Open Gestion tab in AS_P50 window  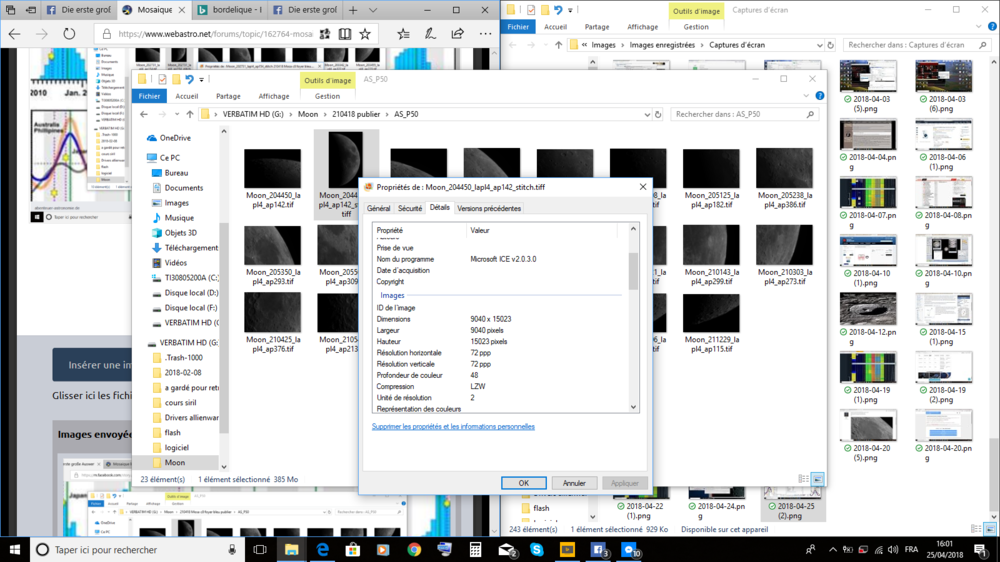(327, 96)
